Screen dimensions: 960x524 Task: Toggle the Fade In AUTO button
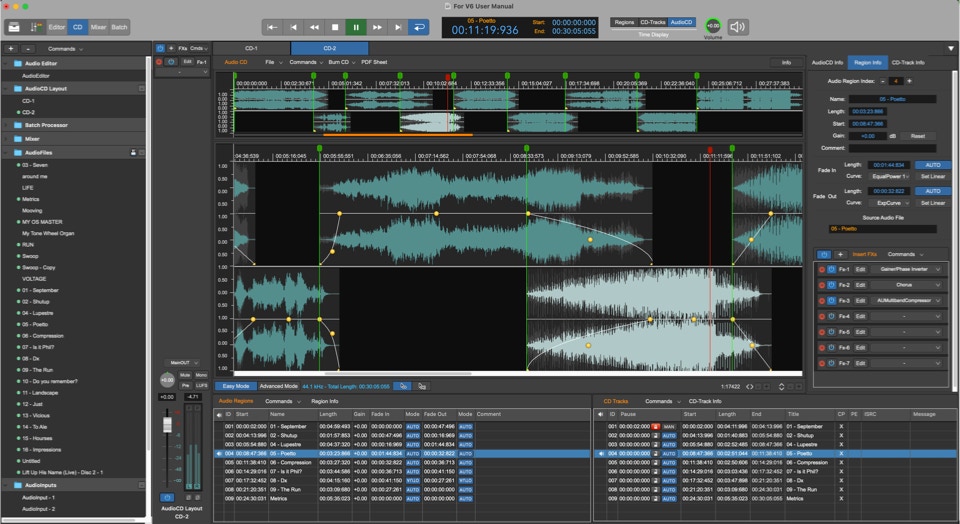pyautogui.click(x=933, y=165)
